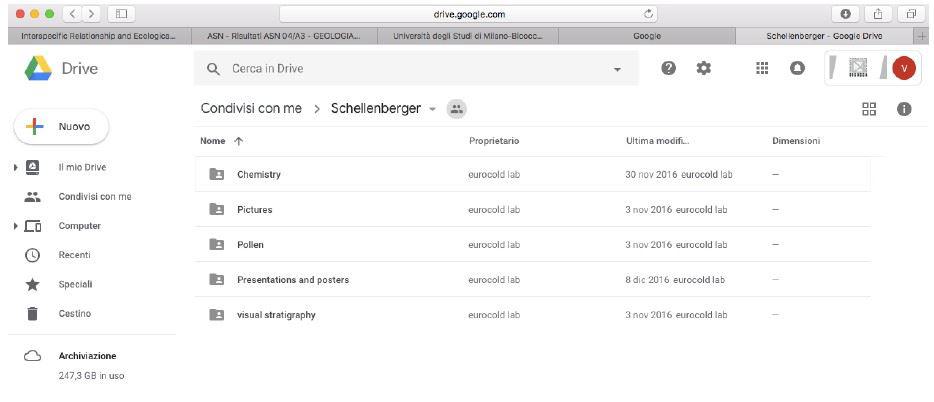Reverse sort order arrow by Nome
The image size is (934, 402).
pos(239,141)
